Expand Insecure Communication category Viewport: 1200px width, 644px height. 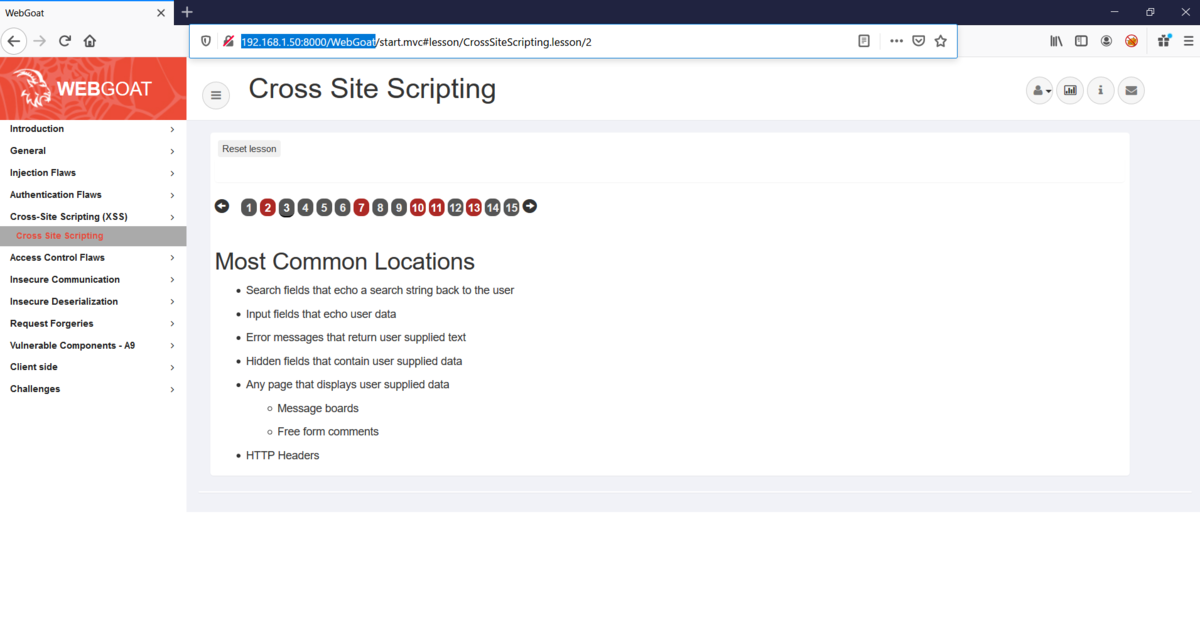pos(93,280)
